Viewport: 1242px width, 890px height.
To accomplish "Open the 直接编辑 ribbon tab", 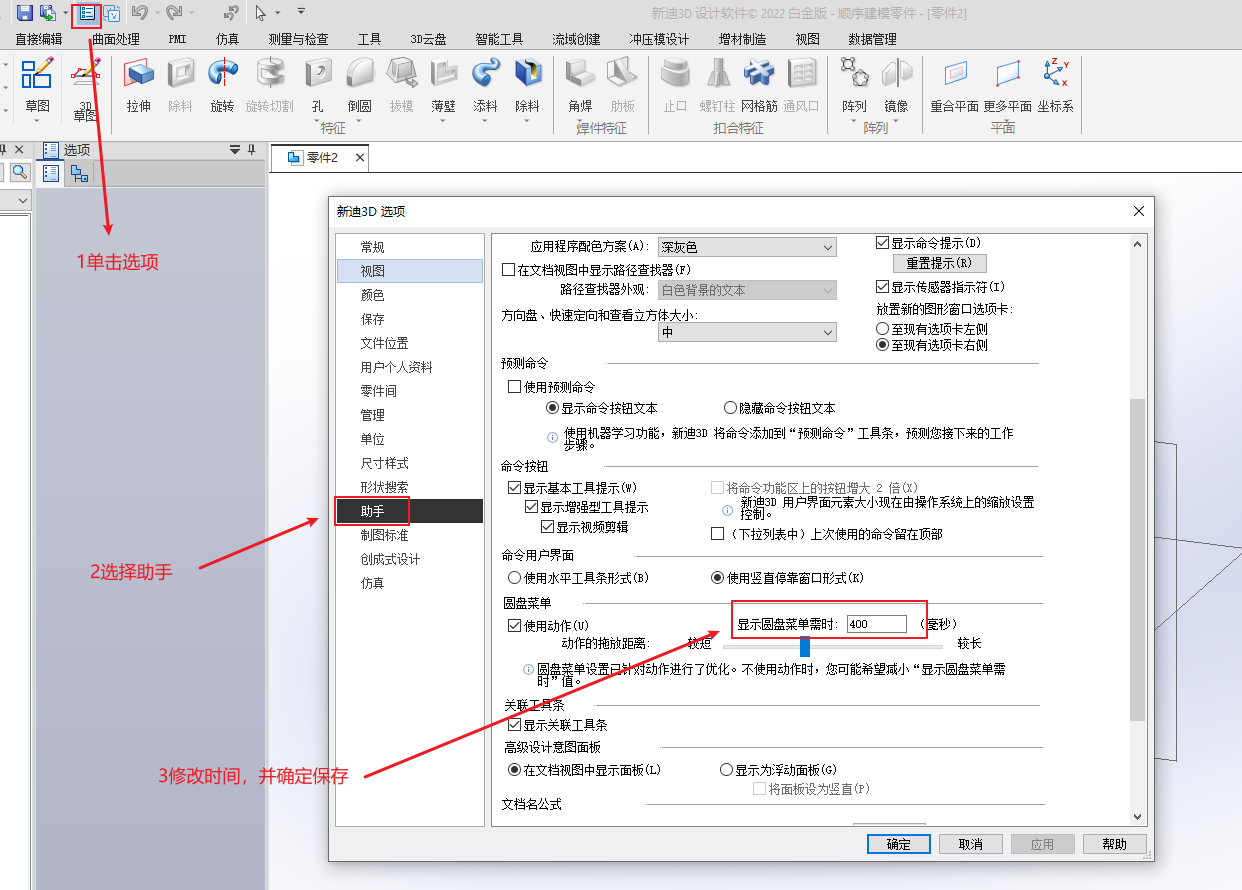I will click(39, 39).
